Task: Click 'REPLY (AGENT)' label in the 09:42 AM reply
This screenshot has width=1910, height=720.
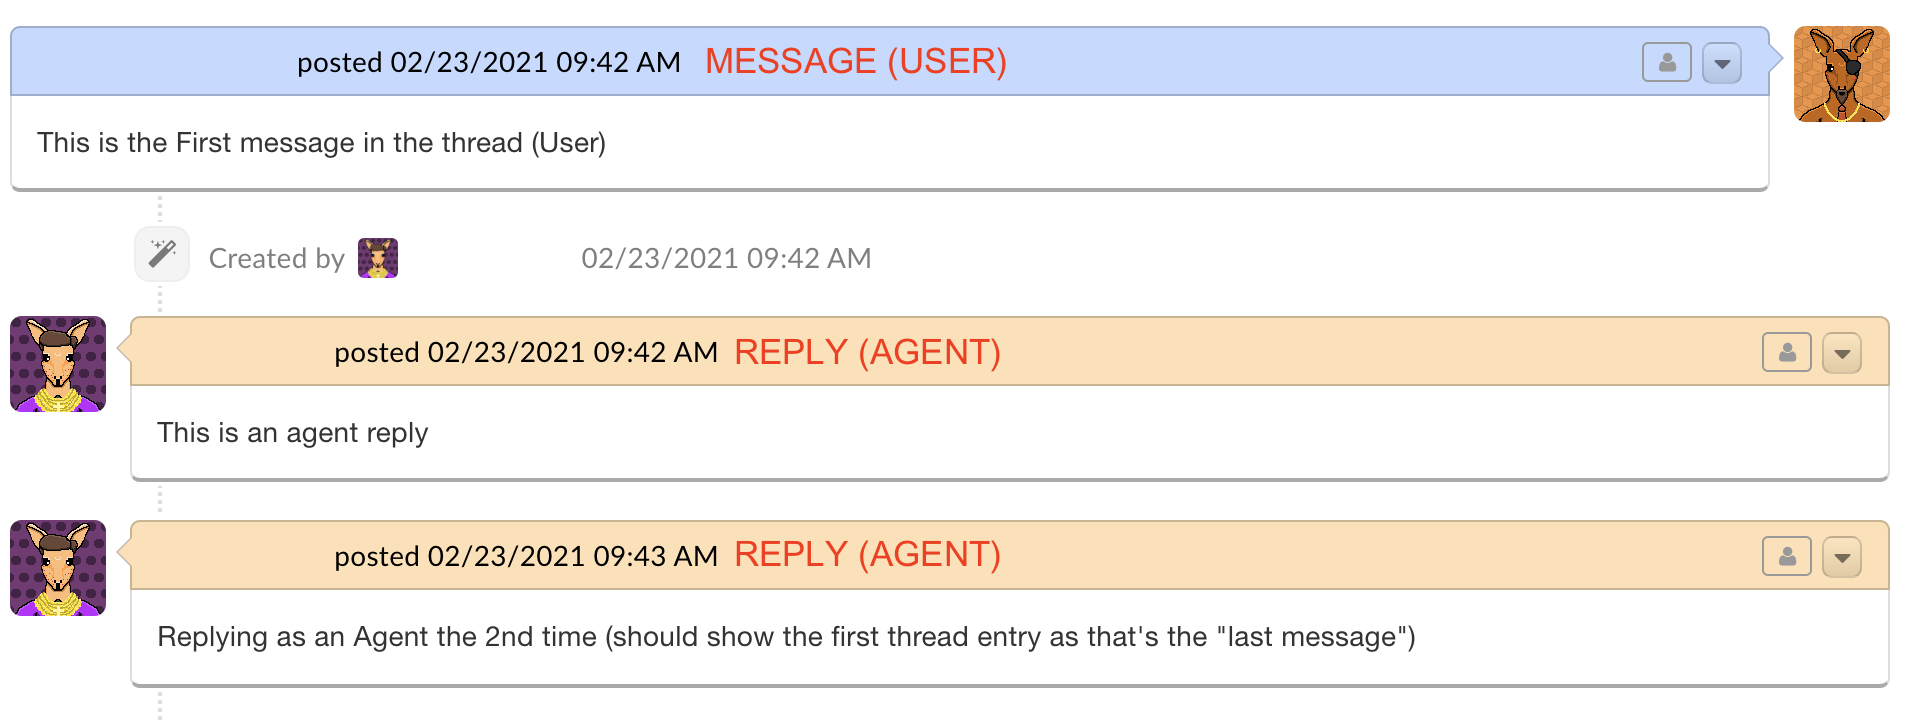Action: coord(867,352)
